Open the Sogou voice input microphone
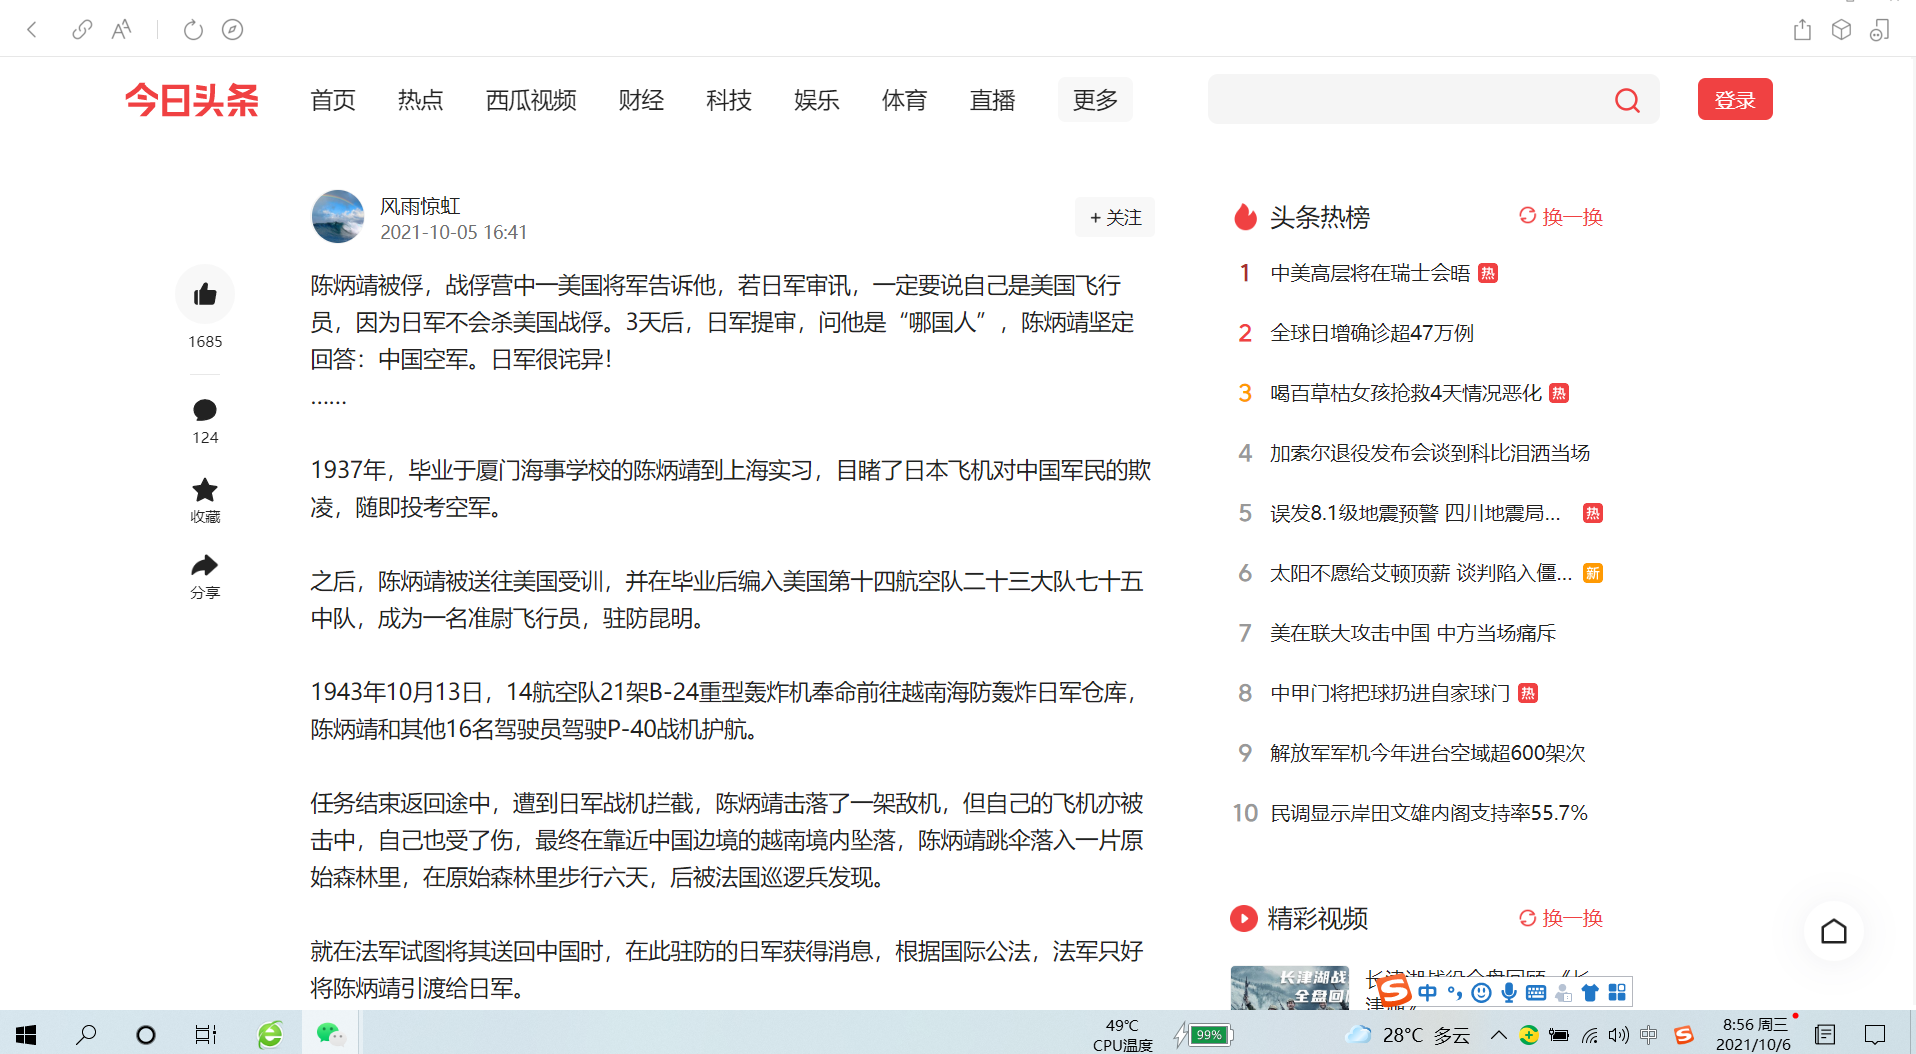Image resolution: width=1916 pixels, height=1054 pixels. (1509, 993)
